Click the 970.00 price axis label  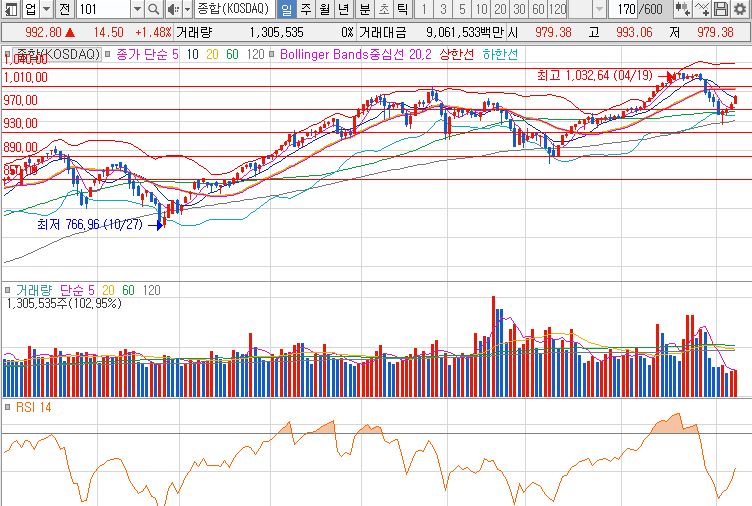pyautogui.click(x=21, y=100)
